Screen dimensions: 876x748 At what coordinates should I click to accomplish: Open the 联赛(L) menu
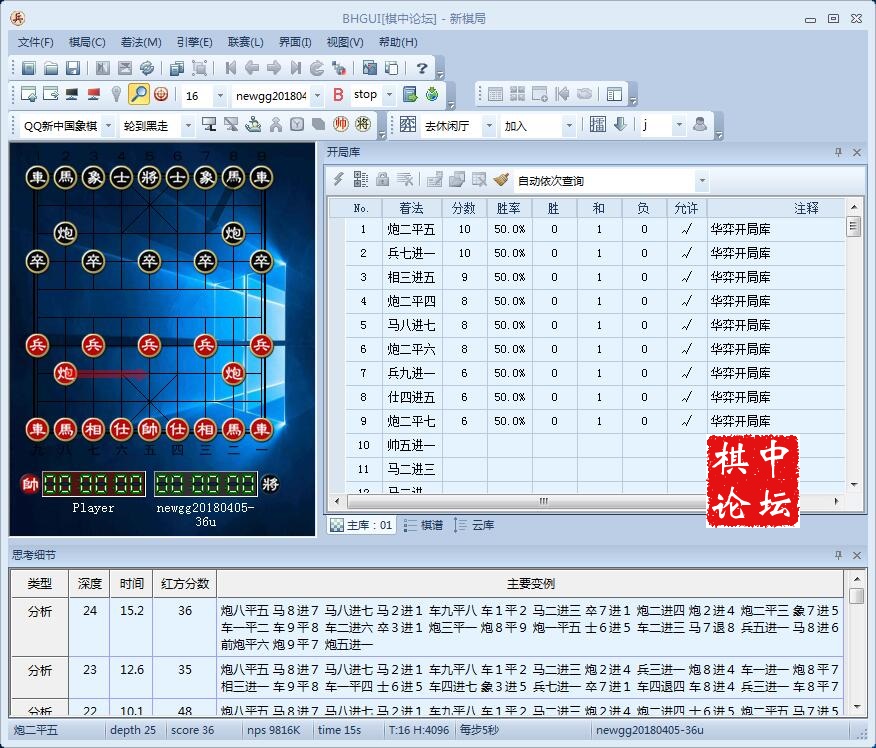245,42
